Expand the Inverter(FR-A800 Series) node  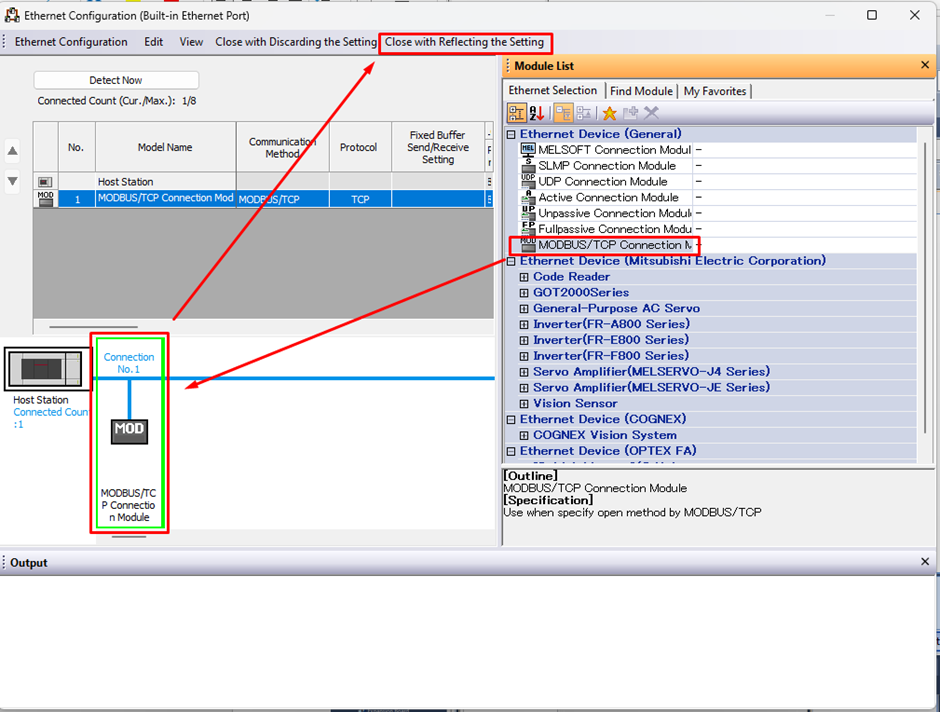tap(524, 324)
